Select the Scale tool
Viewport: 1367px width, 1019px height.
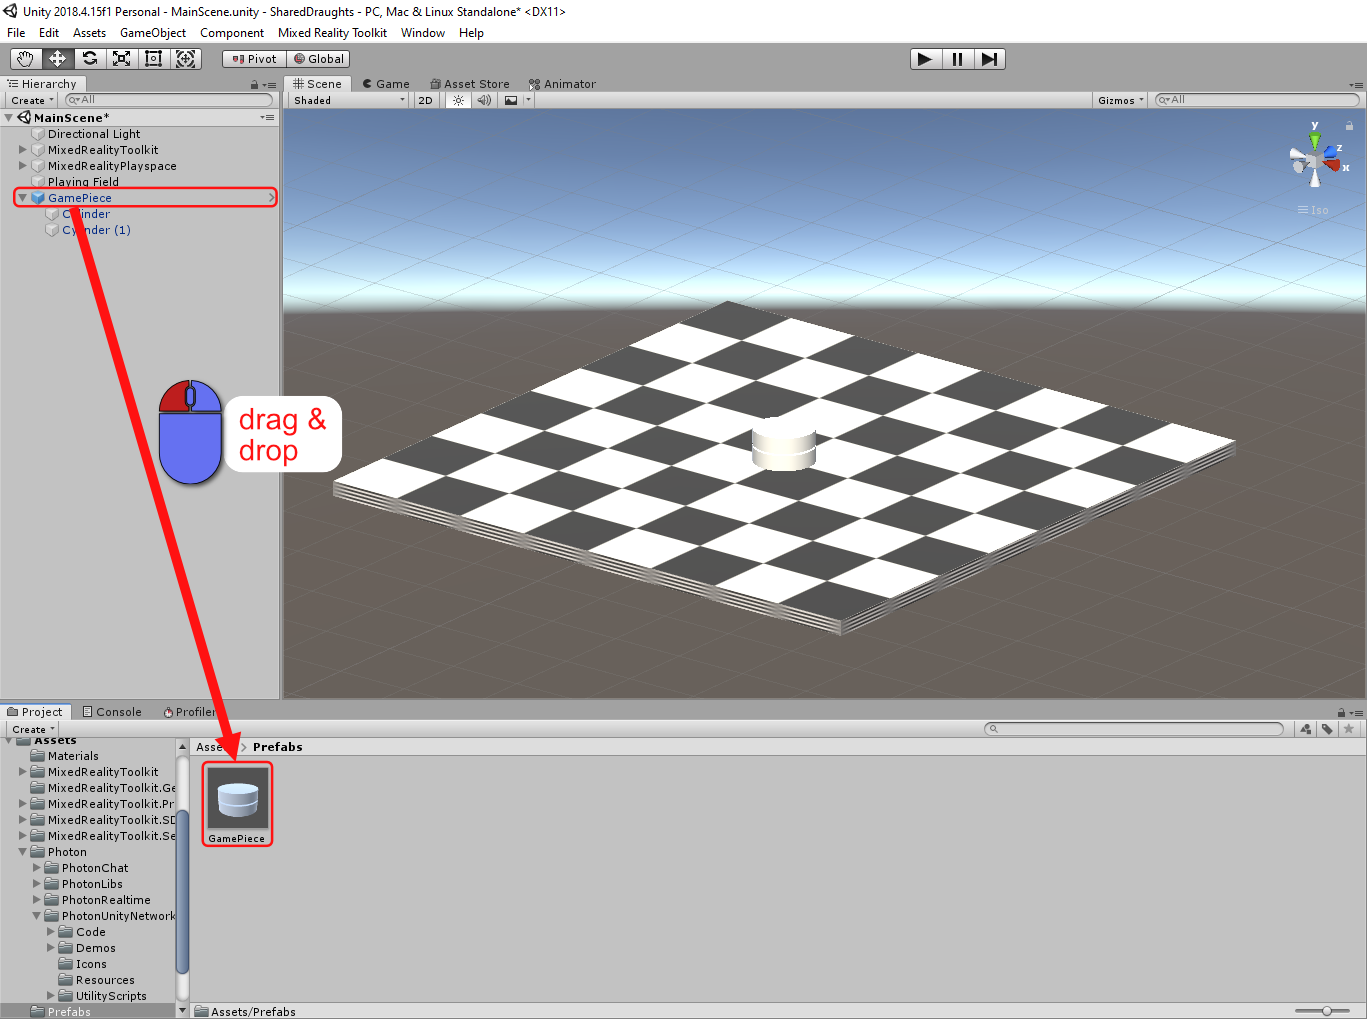pyautogui.click(x=121, y=59)
